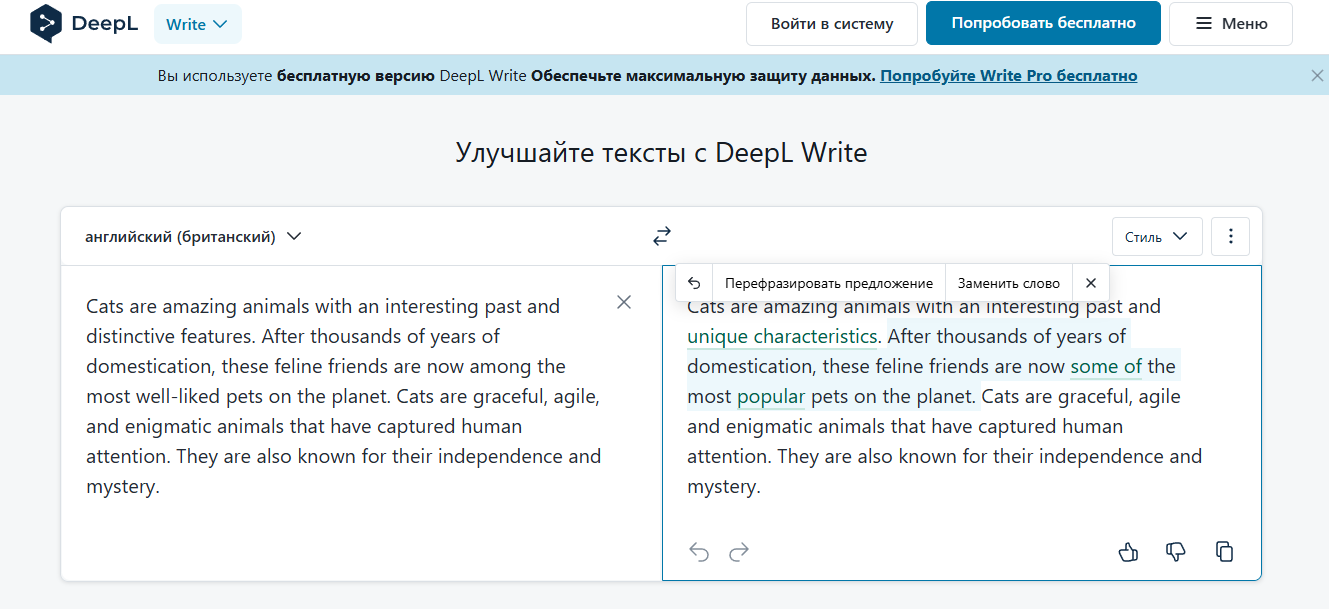Close the floating rephrase toolbar
This screenshot has height=609, width=1329.
(x=1091, y=283)
